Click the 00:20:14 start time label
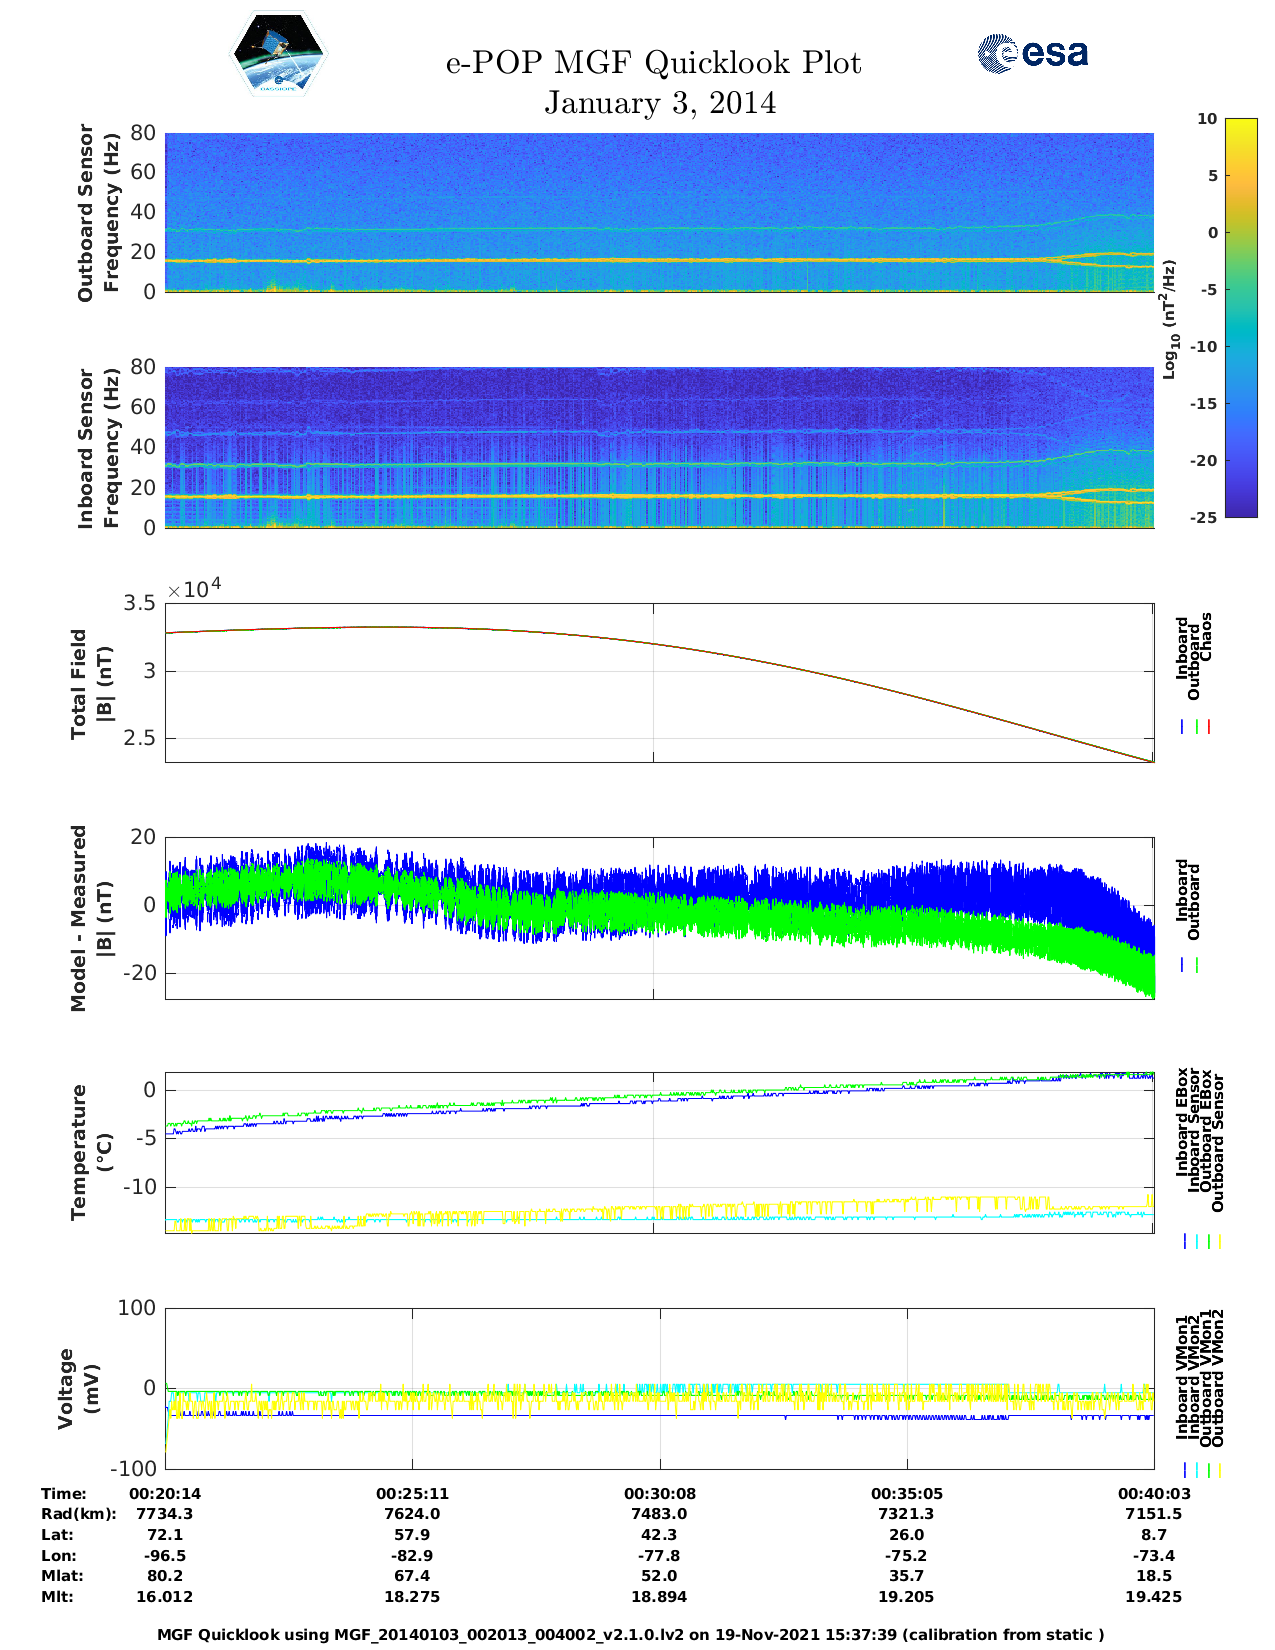The height and width of the screenshot is (1650, 1275). pos(165,1493)
